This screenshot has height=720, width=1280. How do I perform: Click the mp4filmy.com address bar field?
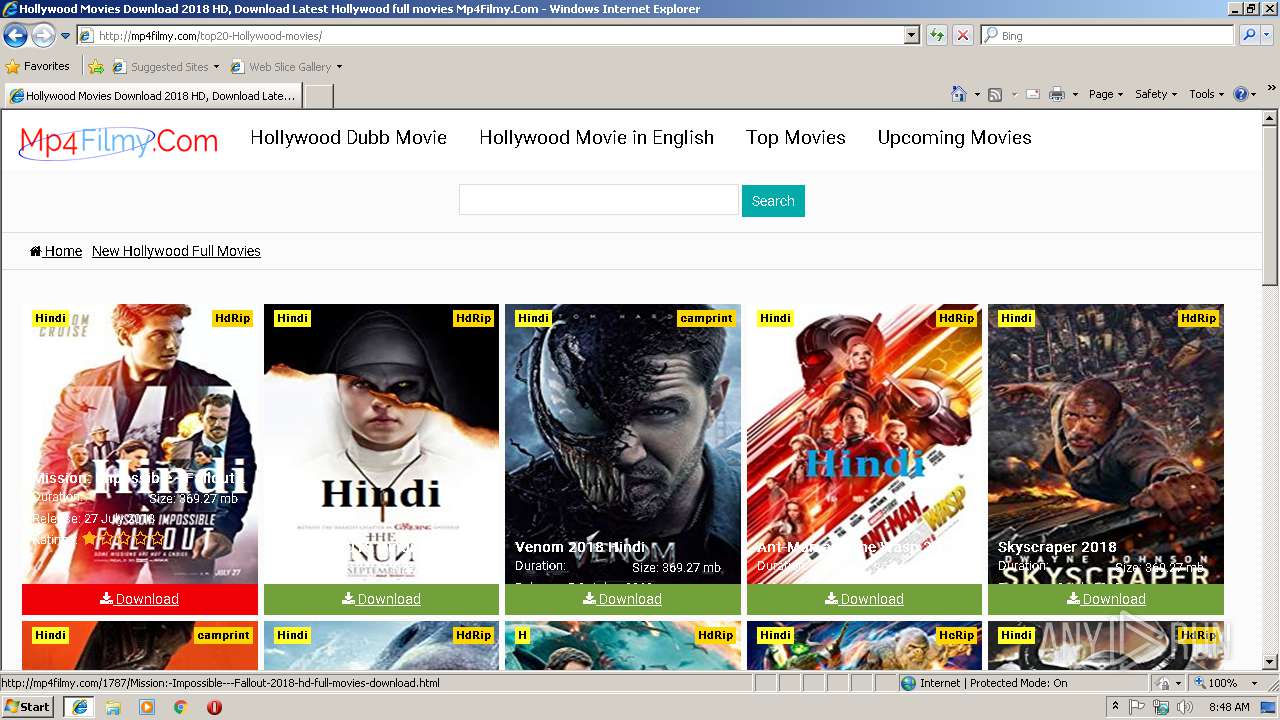(x=498, y=35)
